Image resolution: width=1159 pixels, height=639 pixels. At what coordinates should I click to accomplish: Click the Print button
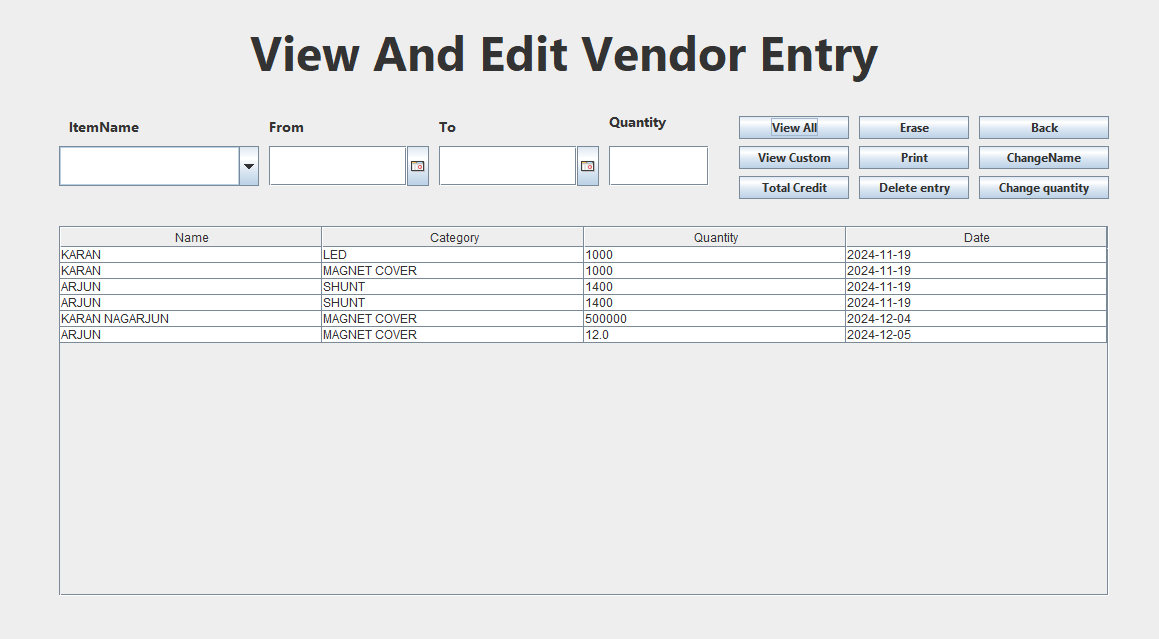click(x=913, y=157)
